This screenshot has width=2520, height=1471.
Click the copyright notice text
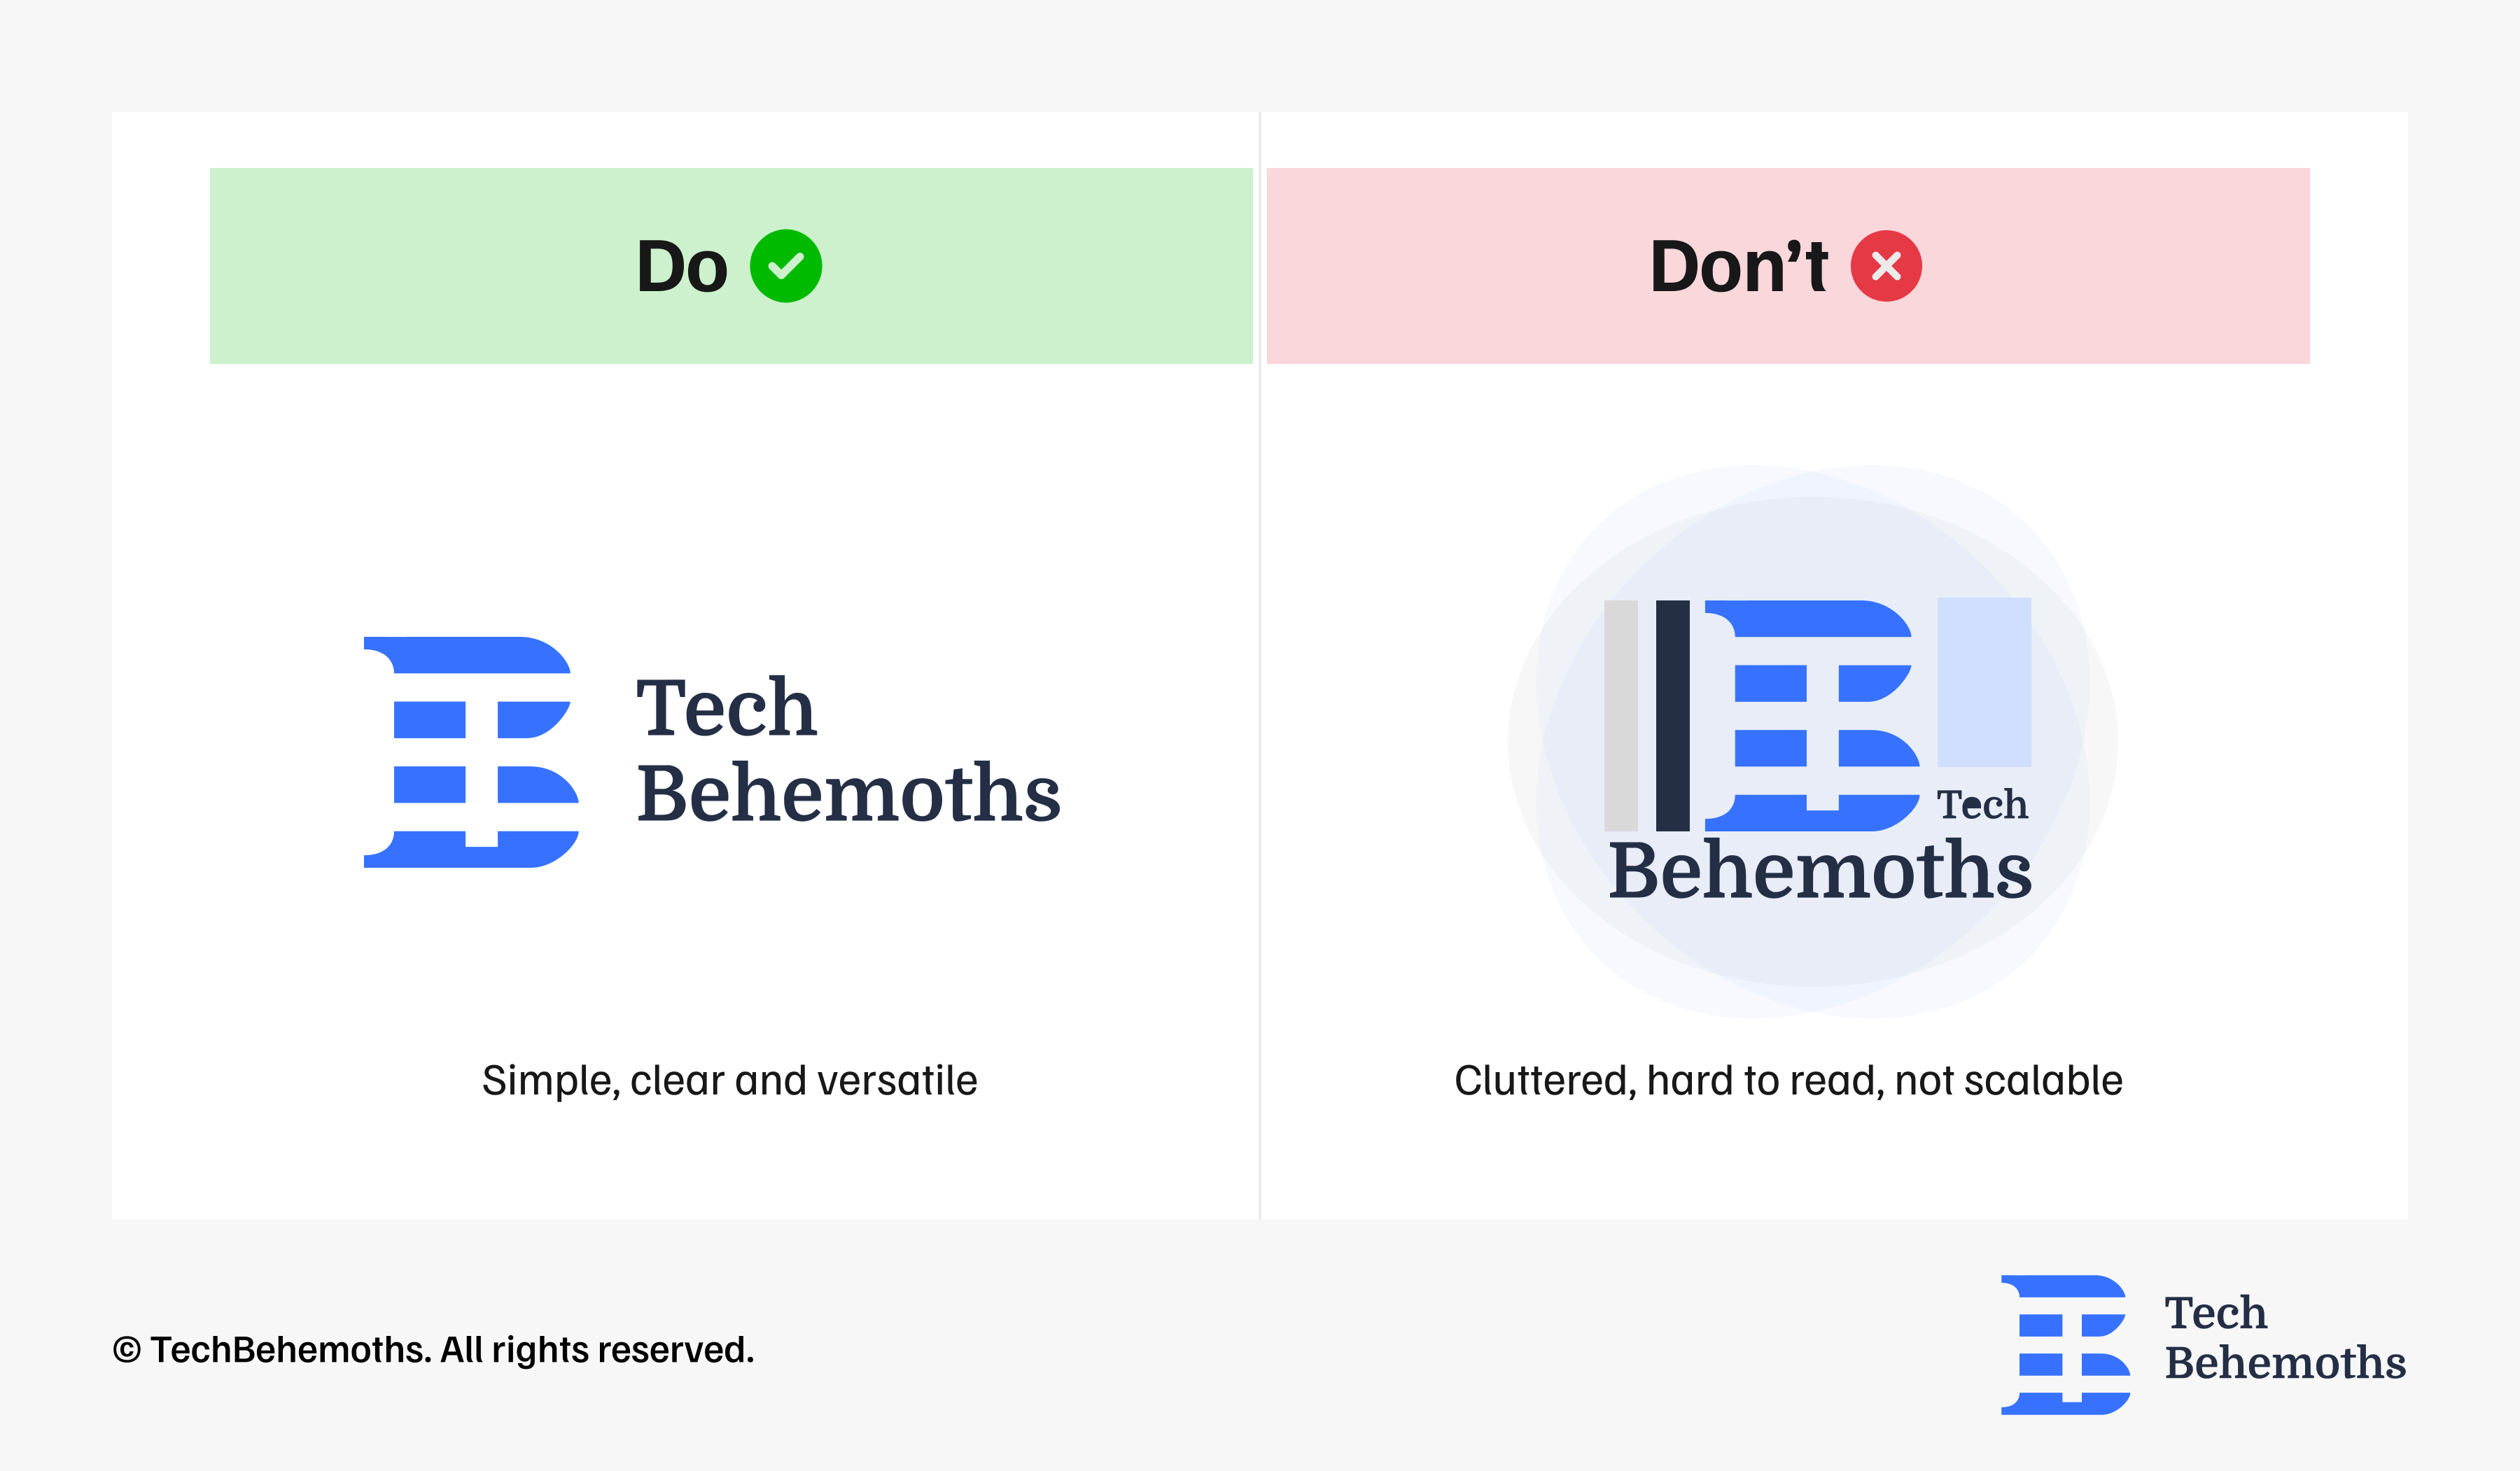433,1350
